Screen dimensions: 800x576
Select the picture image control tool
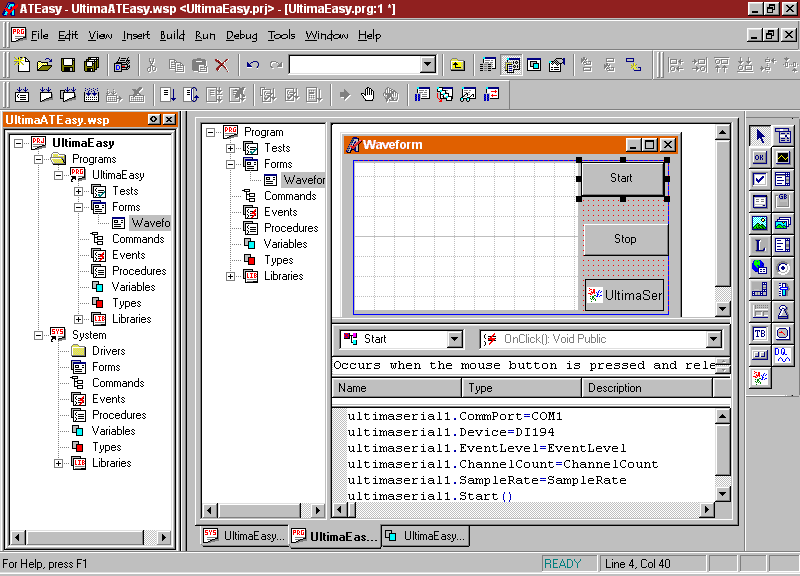760,223
